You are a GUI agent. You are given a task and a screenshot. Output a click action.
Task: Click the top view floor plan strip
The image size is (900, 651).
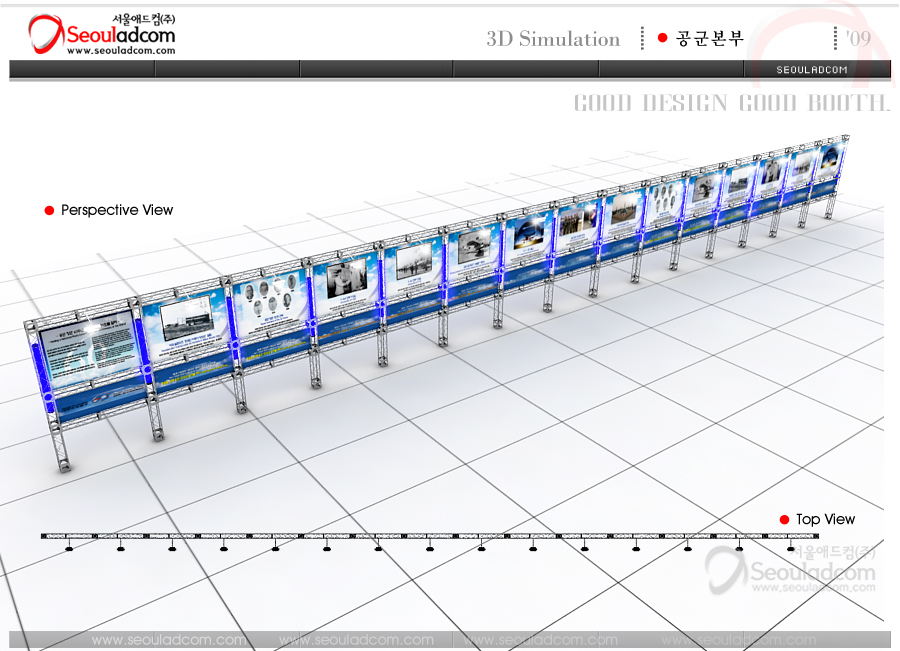420,537
